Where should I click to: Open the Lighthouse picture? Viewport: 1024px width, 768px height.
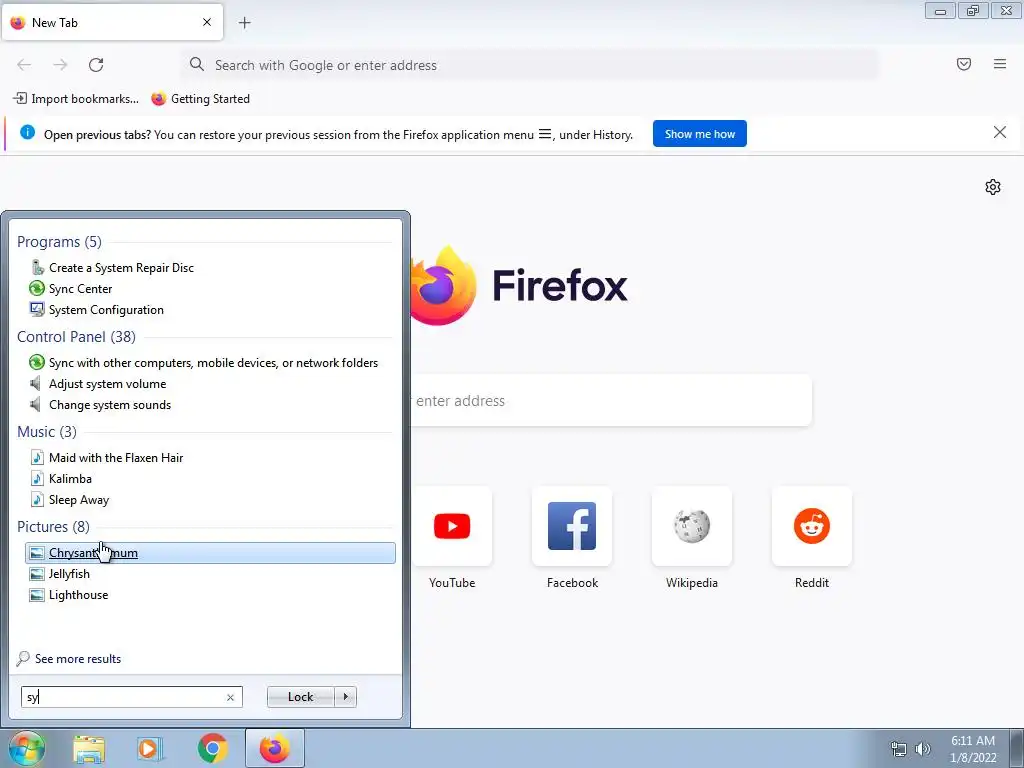210,595
